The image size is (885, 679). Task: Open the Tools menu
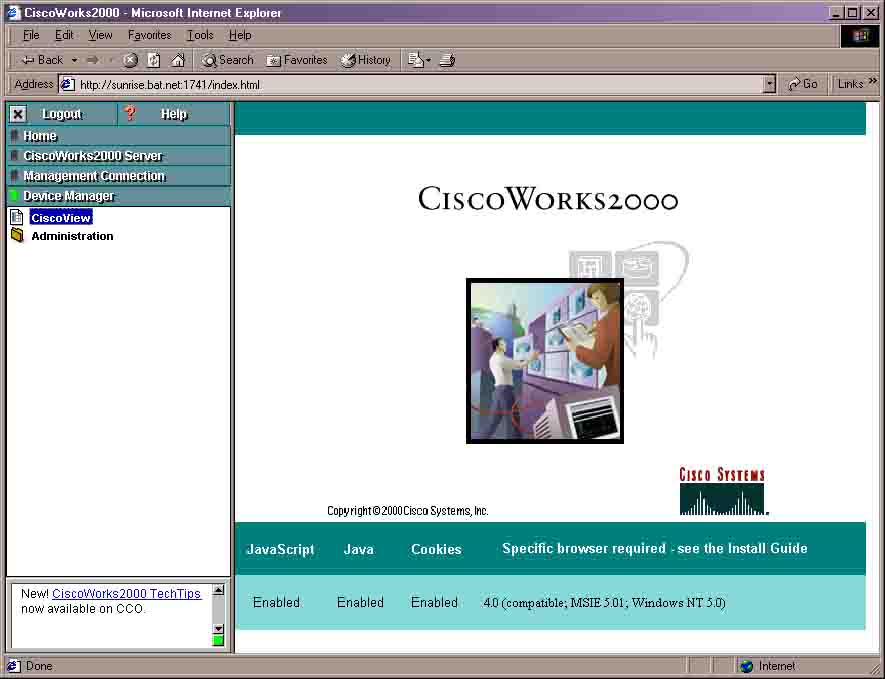click(200, 35)
